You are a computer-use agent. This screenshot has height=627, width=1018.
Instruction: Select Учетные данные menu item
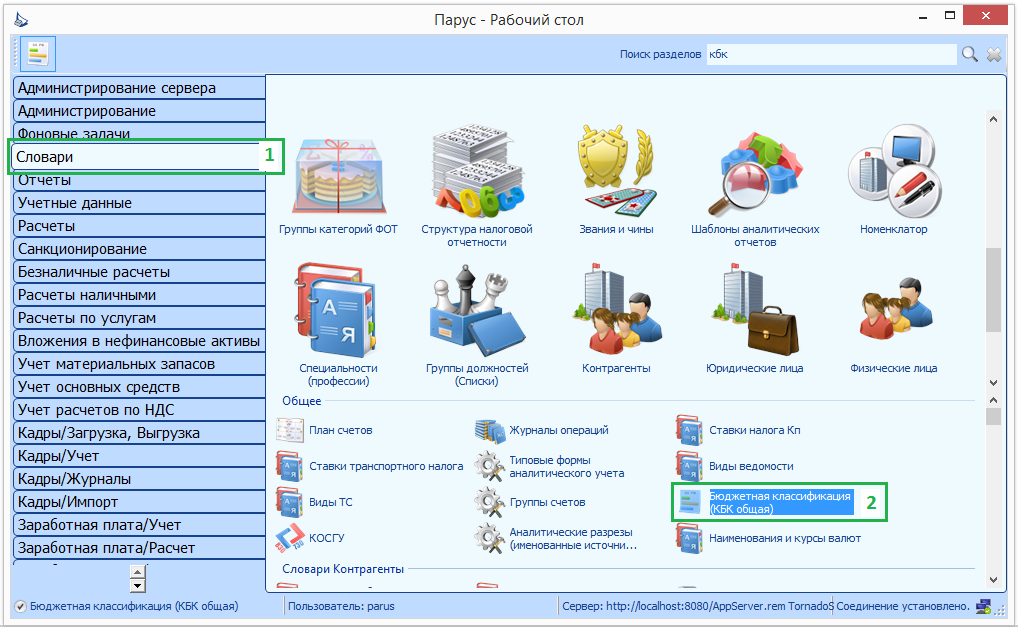[x=139, y=203]
